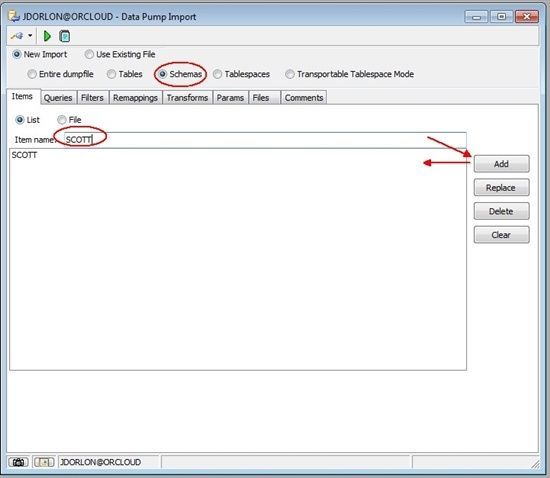Enable Transportable Tablespace Mode option
Screen dimensions: 550x478
350,74
